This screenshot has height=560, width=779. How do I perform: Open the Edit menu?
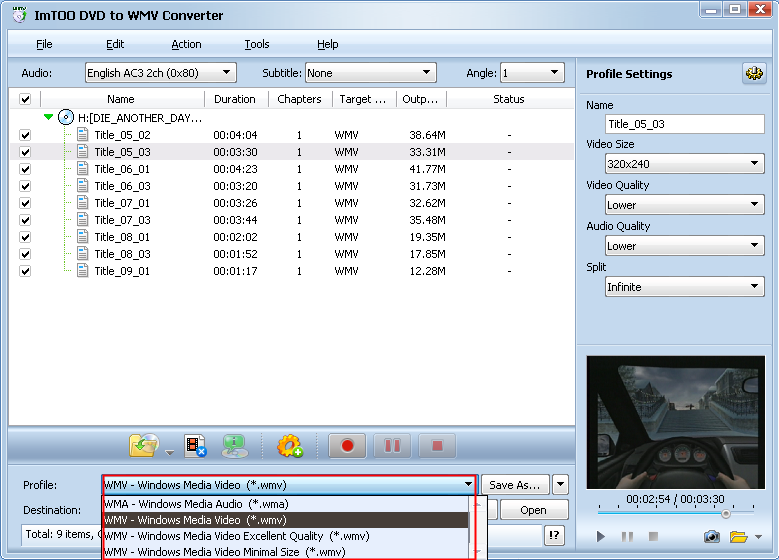pos(115,44)
